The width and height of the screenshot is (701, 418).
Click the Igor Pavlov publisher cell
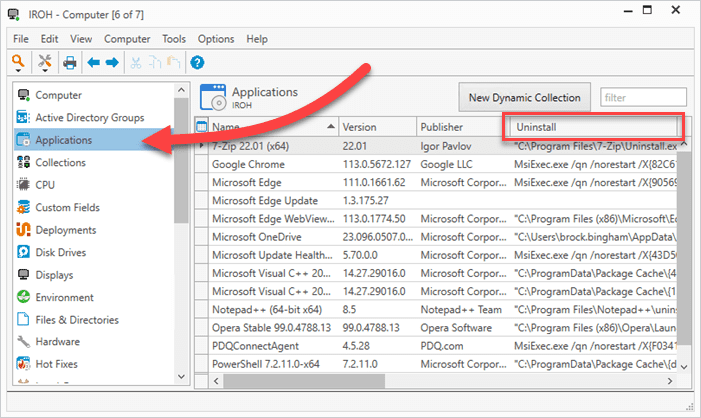[463, 146]
